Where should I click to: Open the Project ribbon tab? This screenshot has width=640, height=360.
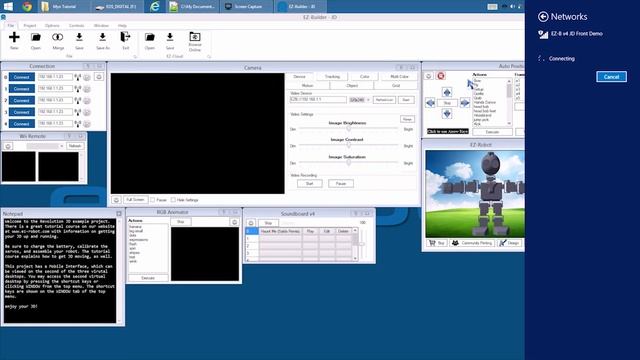pyautogui.click(x=30, y=25)
